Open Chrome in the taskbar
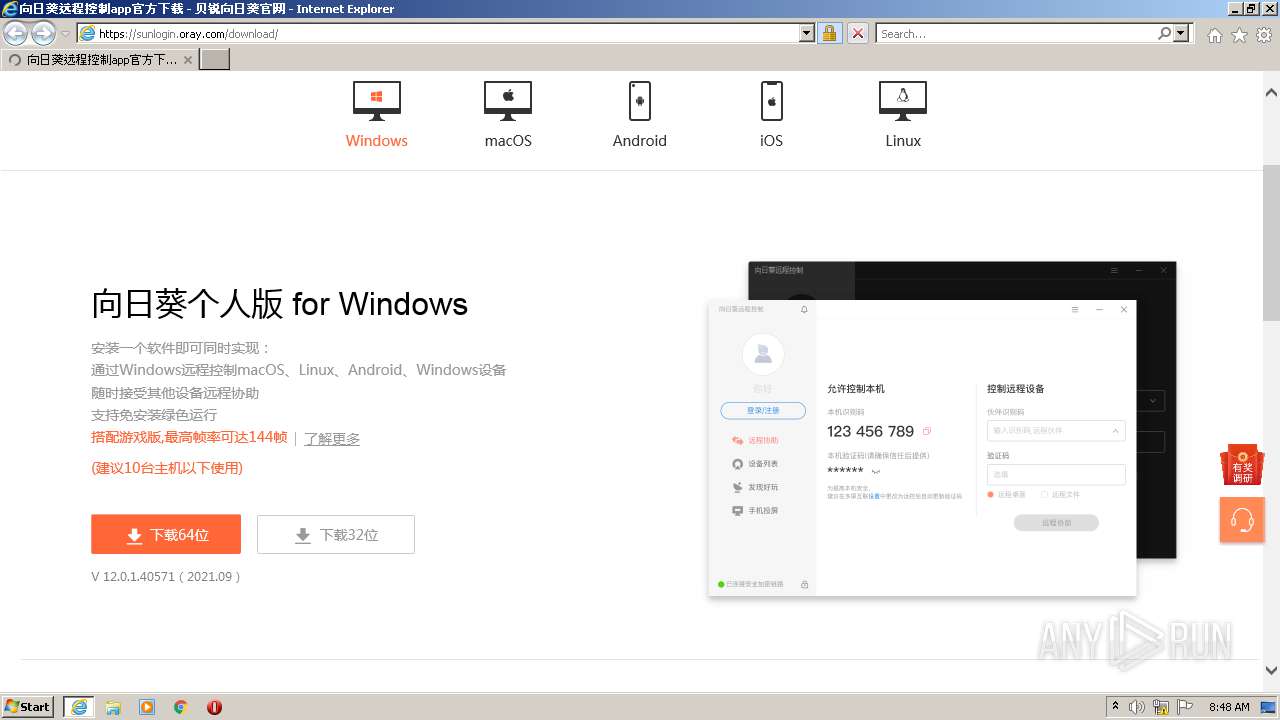 pos(181,707)
